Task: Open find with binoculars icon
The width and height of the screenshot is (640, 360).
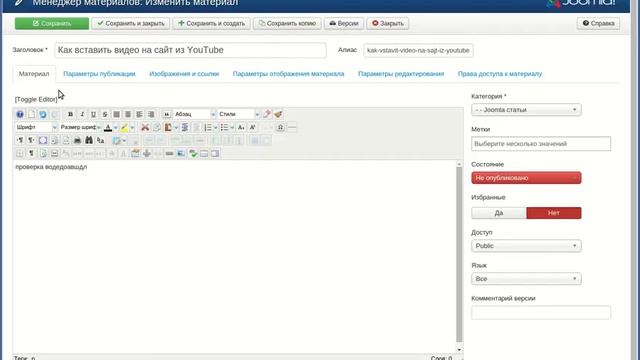Action: (x=89, y=140)
